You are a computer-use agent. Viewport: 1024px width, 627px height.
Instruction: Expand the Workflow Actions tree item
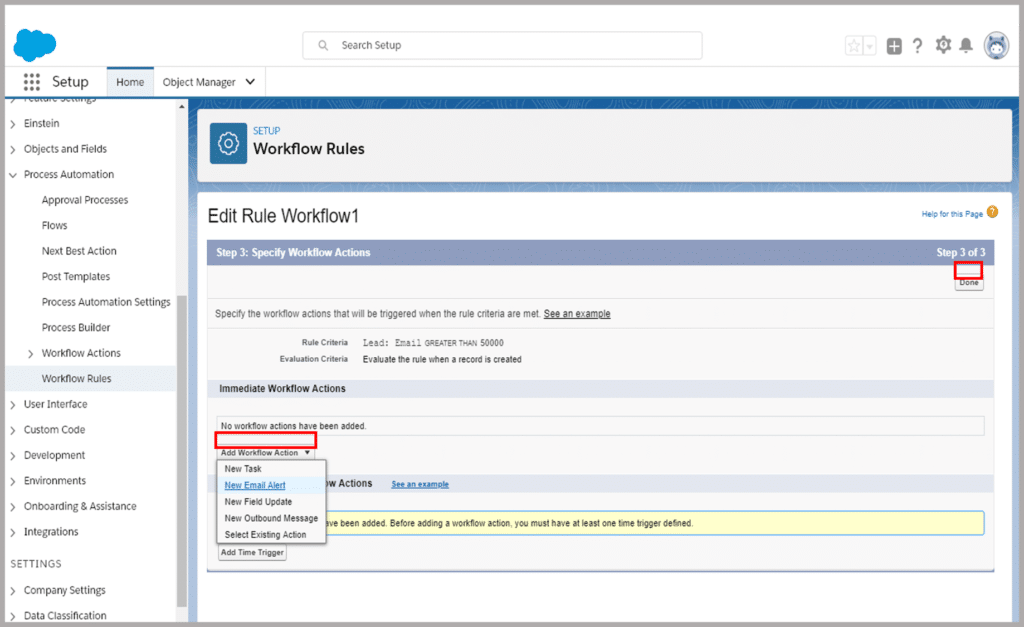click(x=31, y=354)
